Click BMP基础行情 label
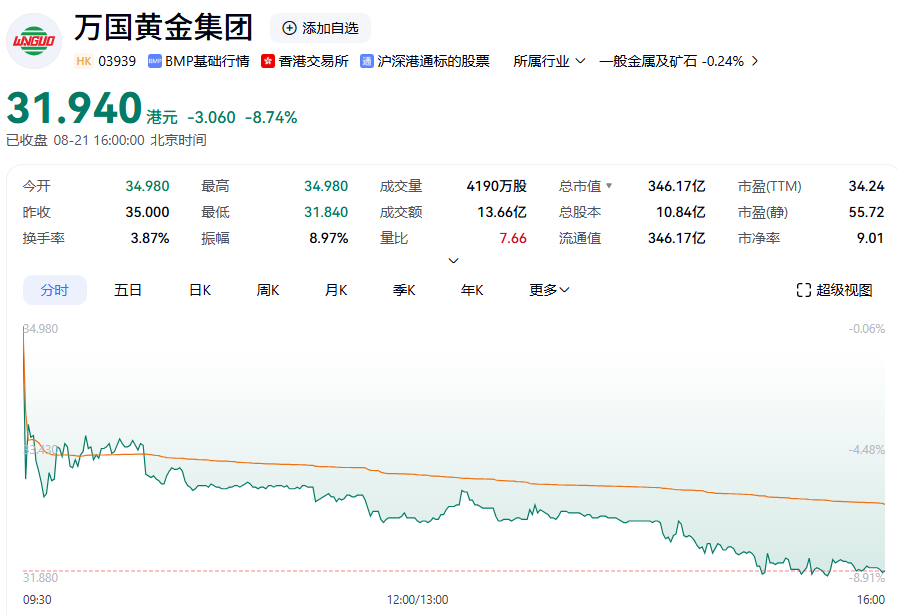 pyautogui.click(x=207, y=61)
